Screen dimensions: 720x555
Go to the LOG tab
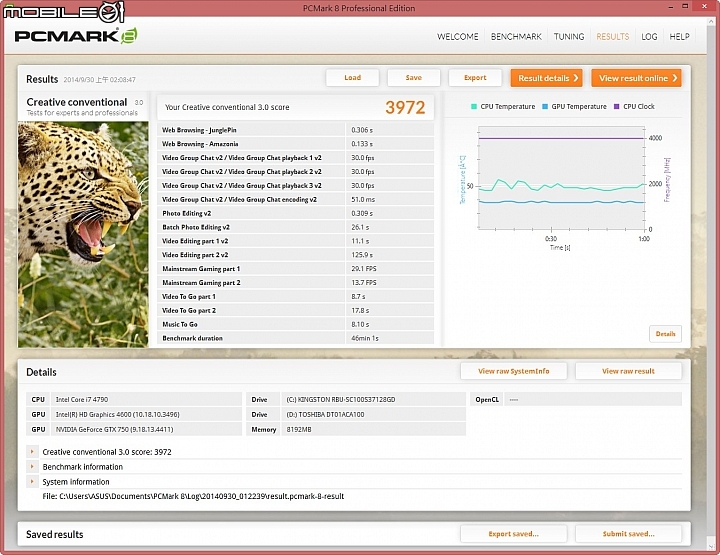649,37
